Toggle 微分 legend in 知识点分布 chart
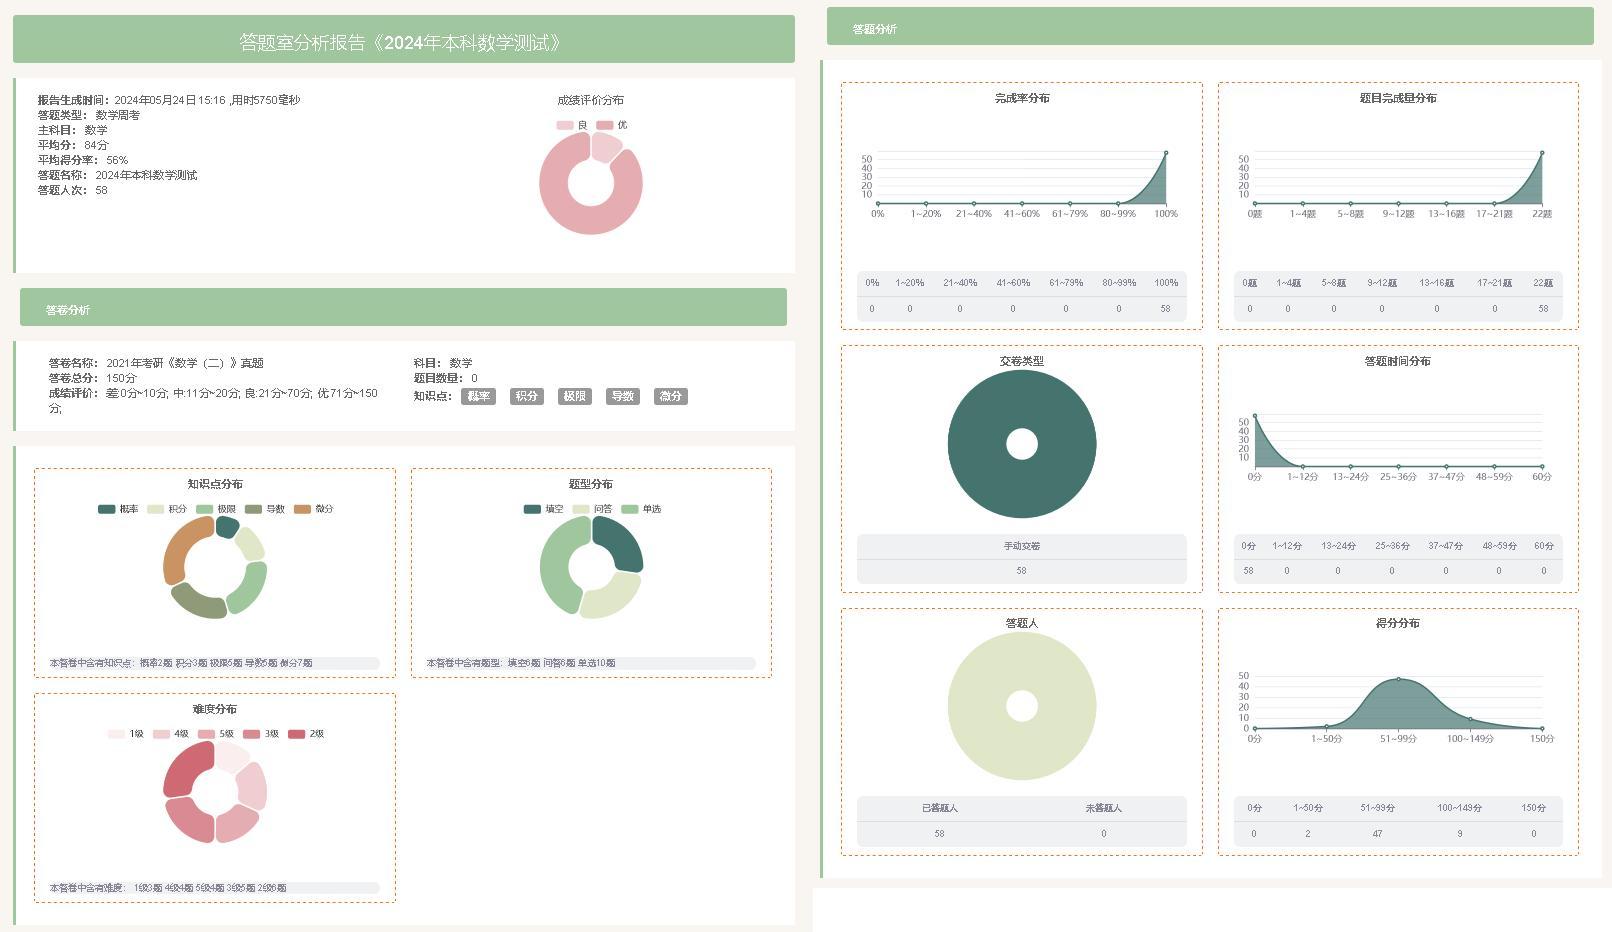The width and height of the screenshot is (1612, 932). tap(313, 509)
